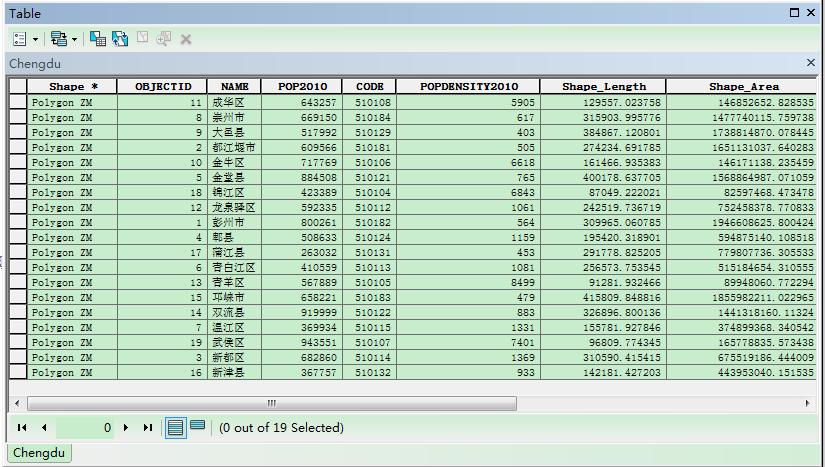Click the Shape_Length column header
This screenshot has width=825, height=467.
(x=603, y=86)
